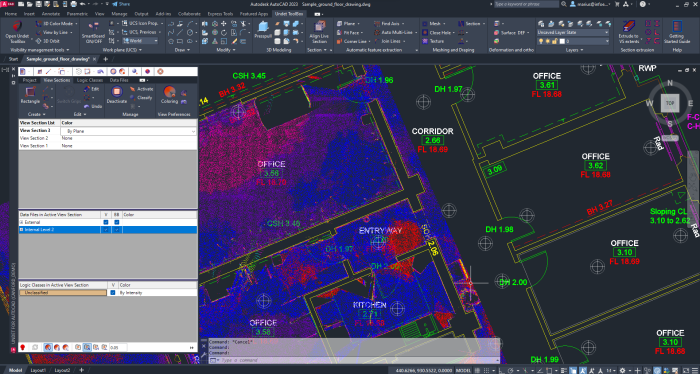
Task: Click the red lamp icon in the bottom panel toolbar
Action: (x=22, y=347)
